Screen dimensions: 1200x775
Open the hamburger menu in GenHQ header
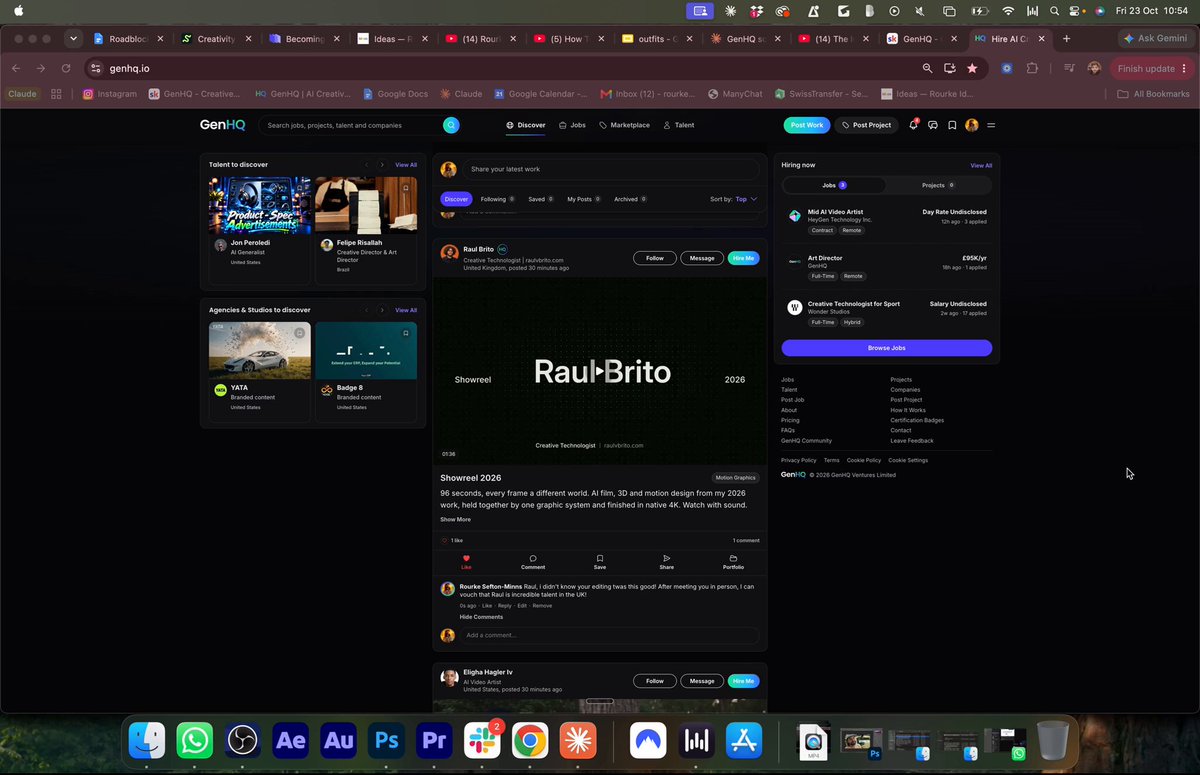(991, 125)
